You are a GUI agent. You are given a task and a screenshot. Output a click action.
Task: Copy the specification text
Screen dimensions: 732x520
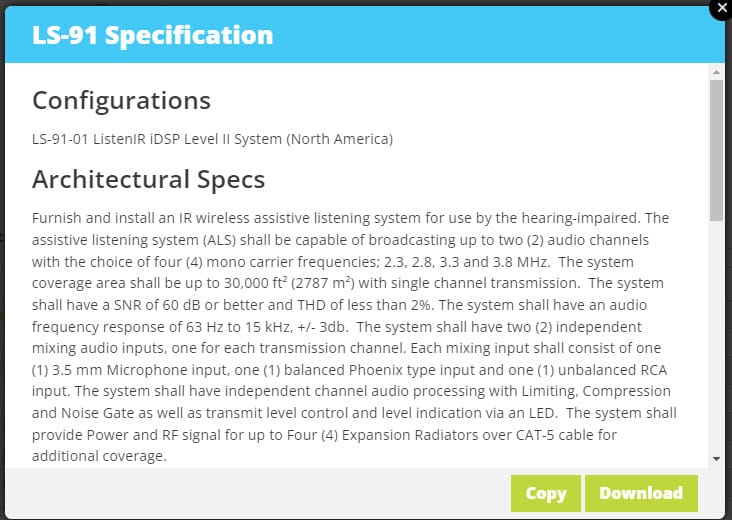point(546,493)
